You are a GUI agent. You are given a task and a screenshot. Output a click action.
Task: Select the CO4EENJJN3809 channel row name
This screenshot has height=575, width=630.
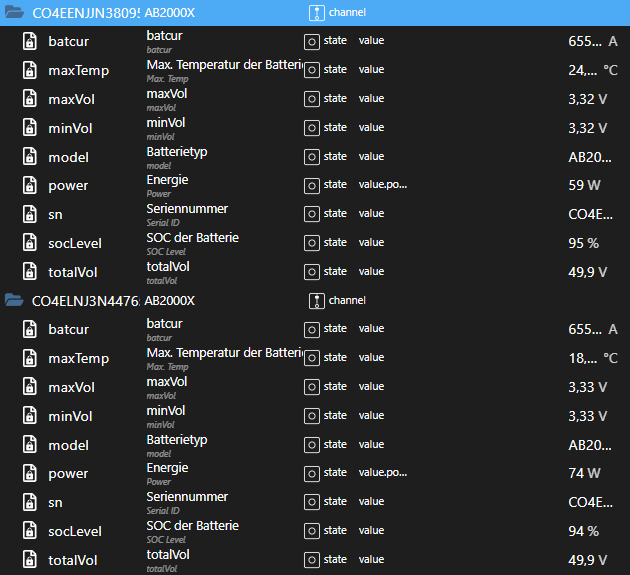pyautogui.click(x=86, y=13)
